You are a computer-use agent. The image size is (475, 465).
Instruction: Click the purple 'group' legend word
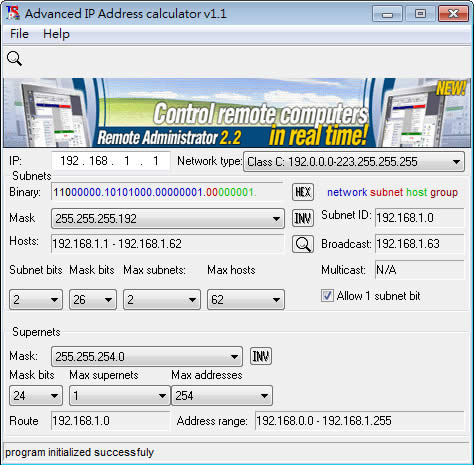coord(444,192)
